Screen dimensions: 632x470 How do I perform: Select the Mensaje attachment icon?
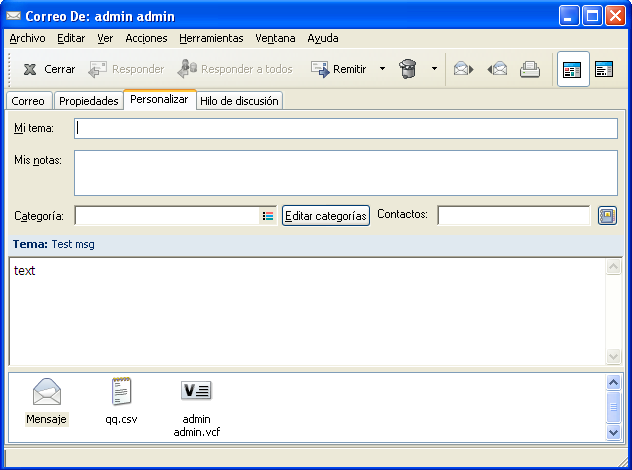(46, 401)
